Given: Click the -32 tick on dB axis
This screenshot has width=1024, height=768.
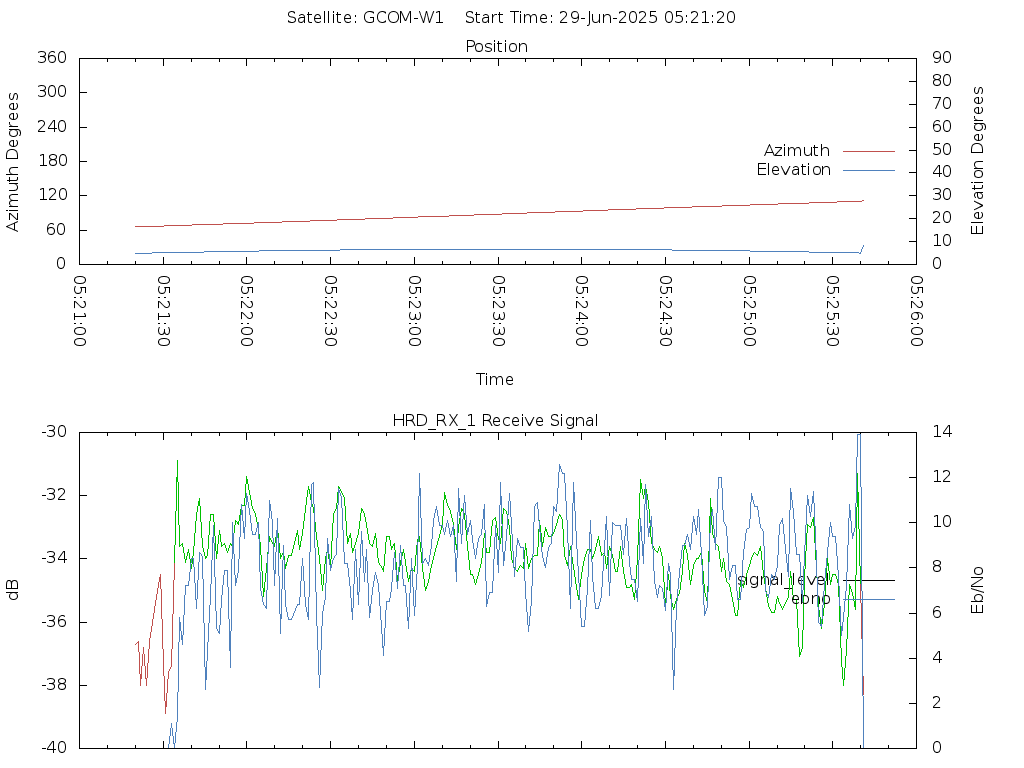Looking at the screenshot, I should click(x=54, y=494).
